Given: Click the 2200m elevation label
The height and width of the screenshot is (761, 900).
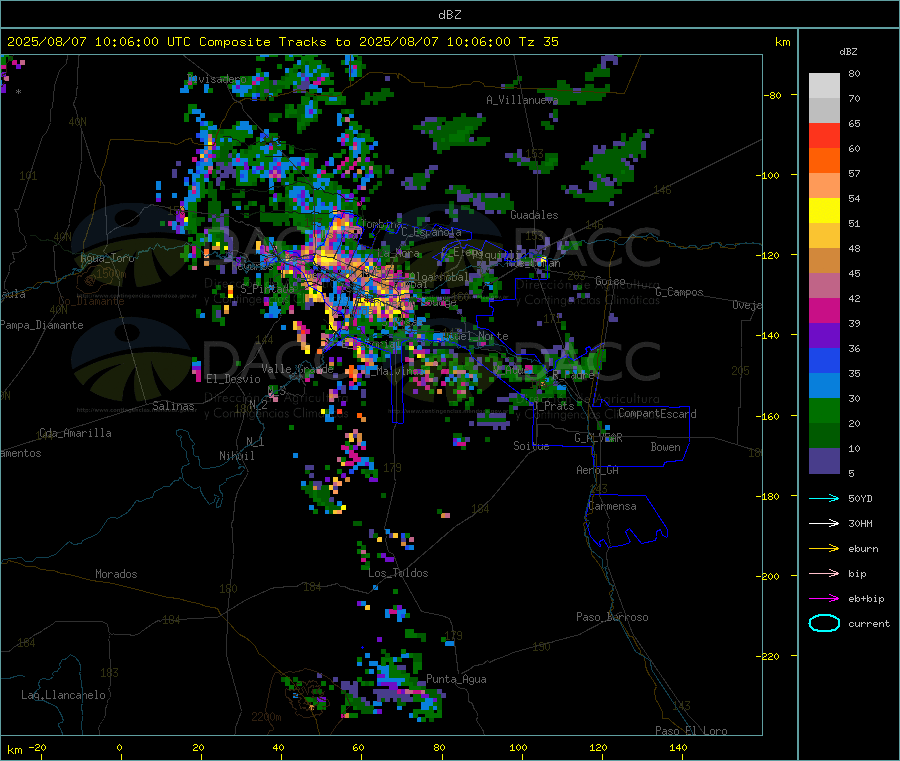Looking at the screenshot, I should tap(266, 717).
